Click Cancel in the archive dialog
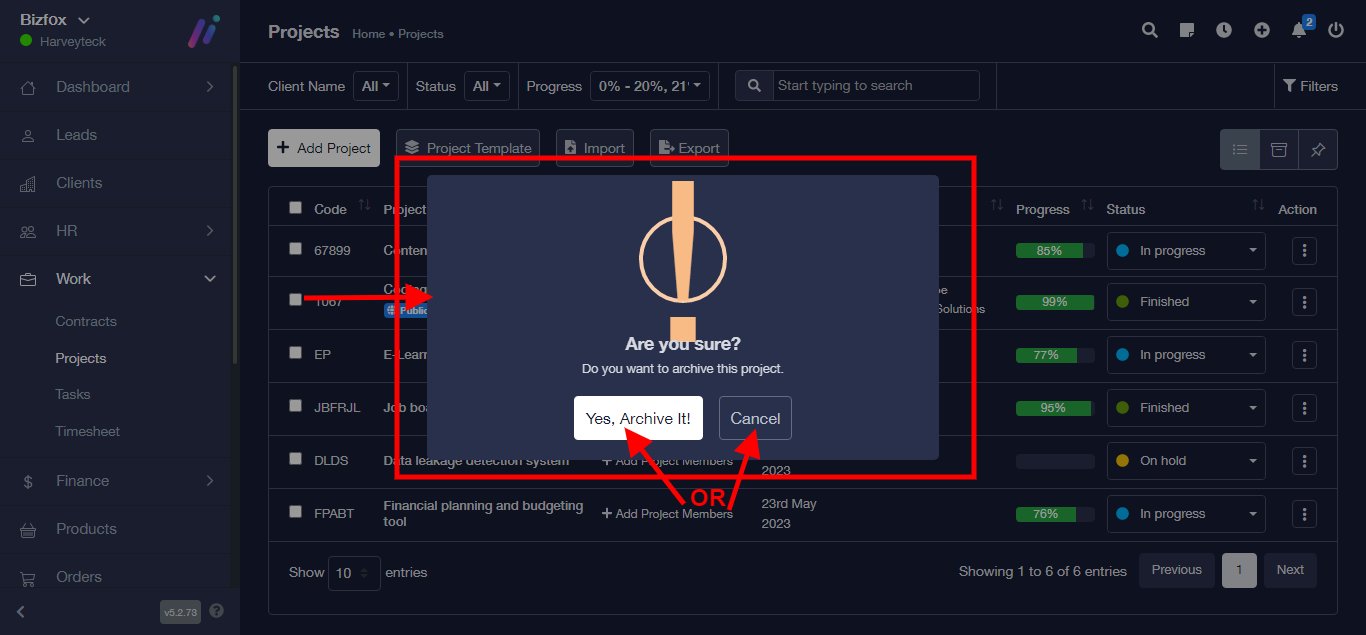The height and width of the screenshot is (635, 1366). (x=755, y=418)
